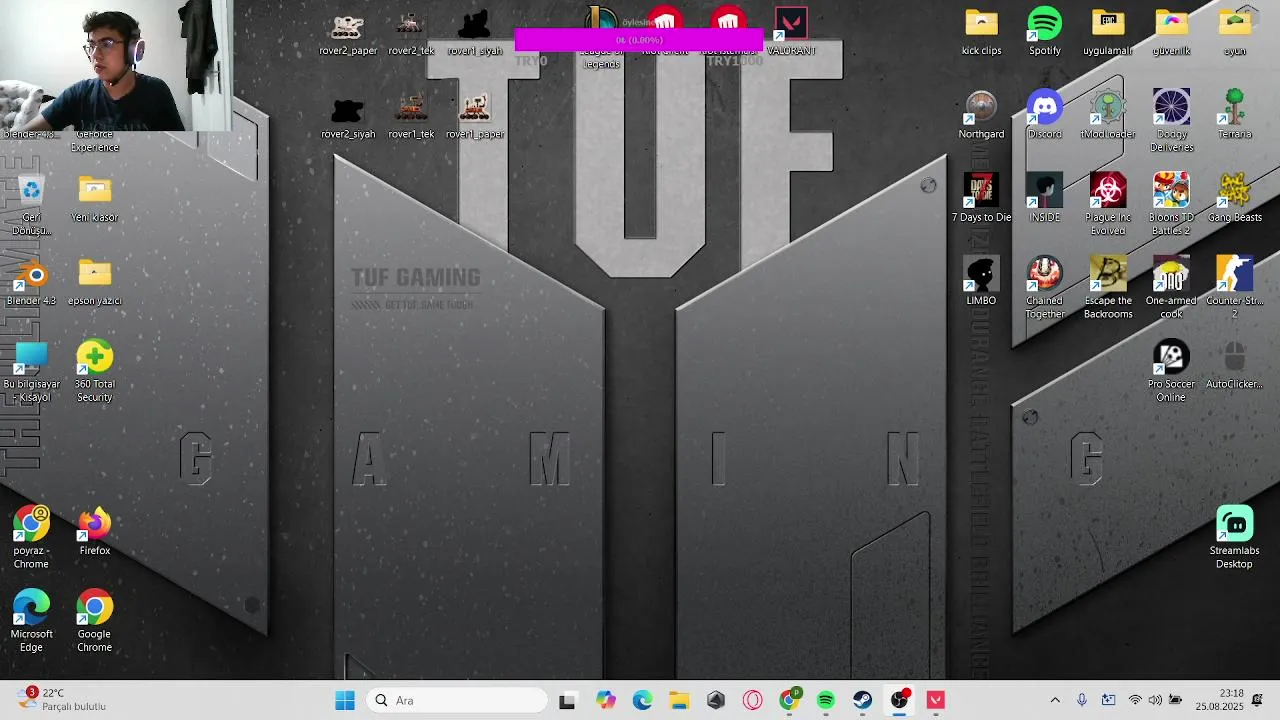Open the Geri Dönüşüm recycle bin
Image resolution: width=1280 pixels, height=720 pixels.
tap(31, 205)
